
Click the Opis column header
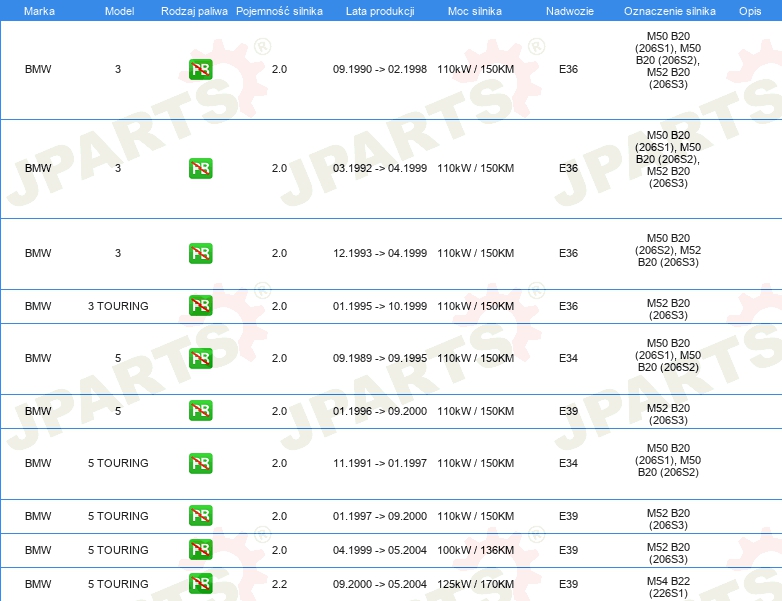pos(749,10)
